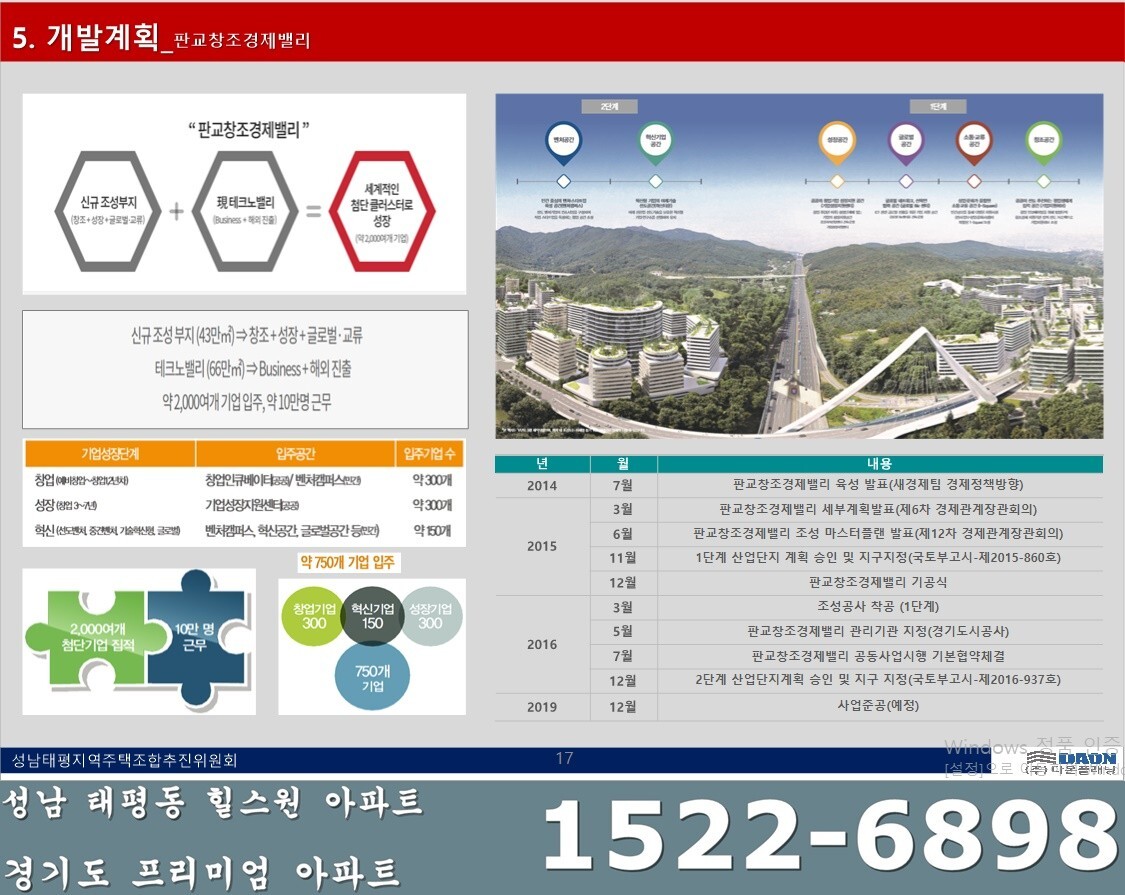
Task: Click the green 혁신기업 공간 map pin
Action: (x=655, y=142)
